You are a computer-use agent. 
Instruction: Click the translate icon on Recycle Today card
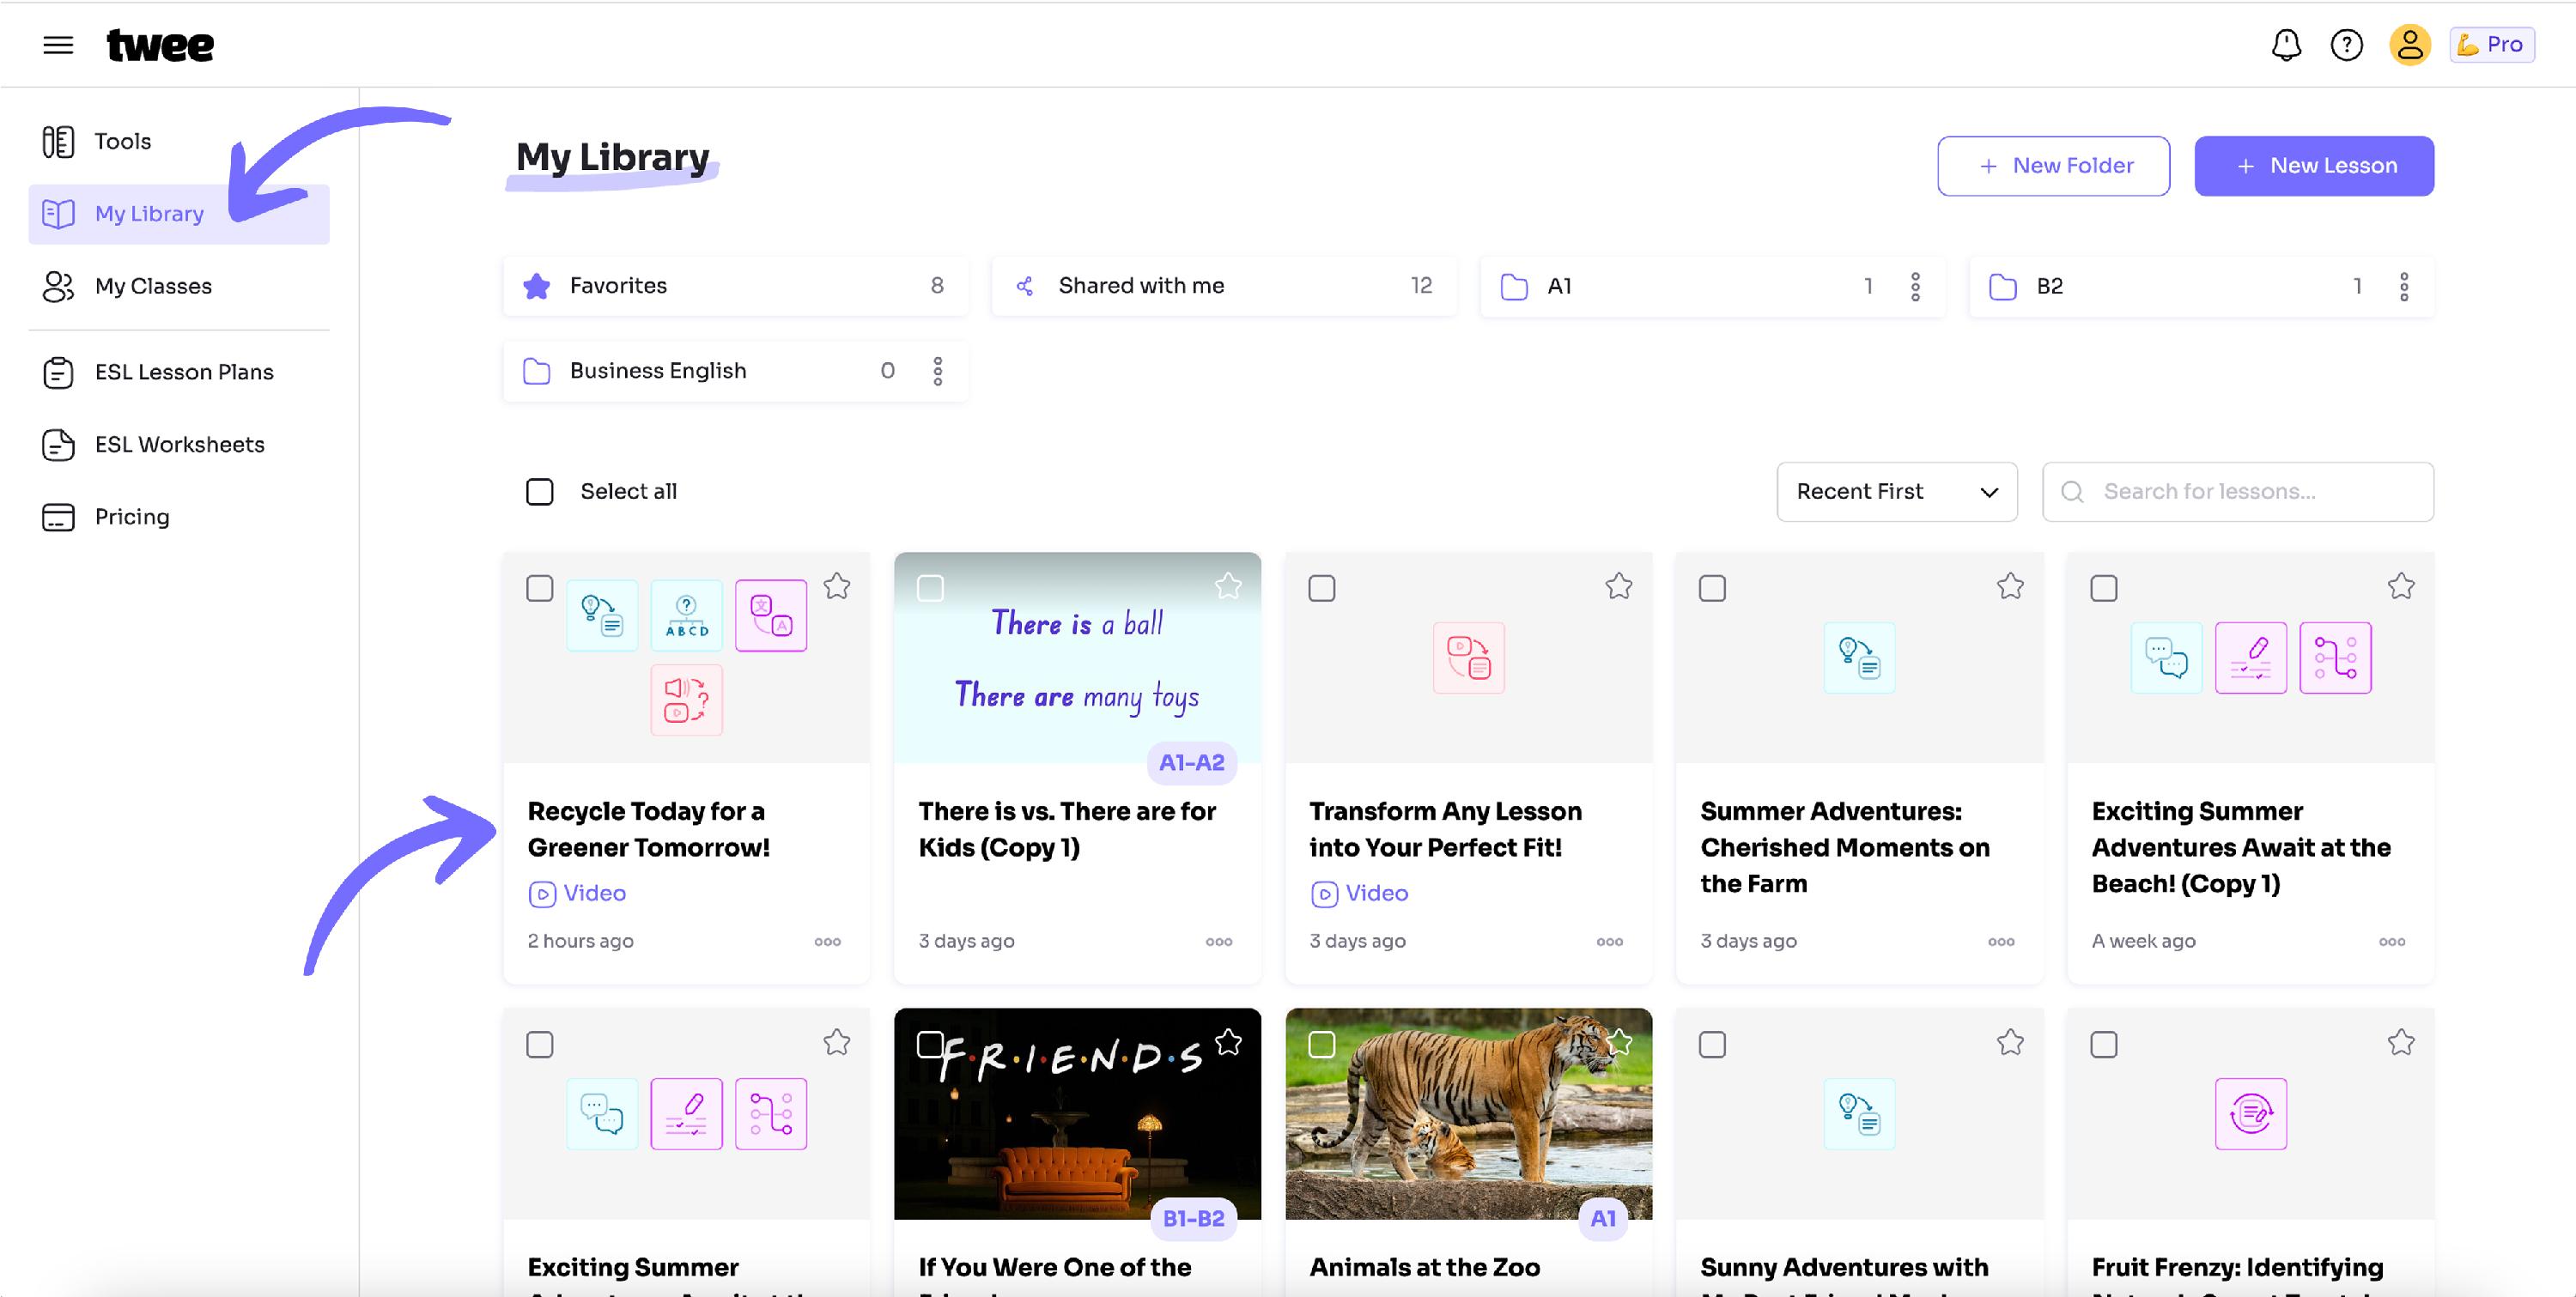pyautogui.click(x=771, y=615)
